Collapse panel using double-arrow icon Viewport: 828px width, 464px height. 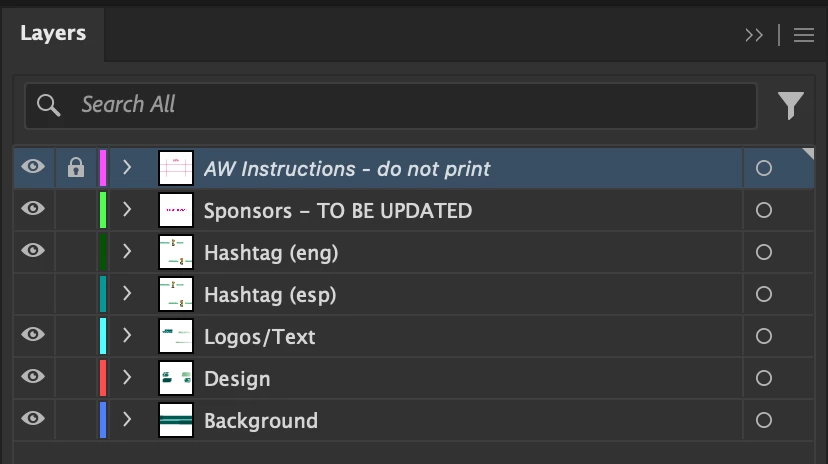(x=754, y=35)
